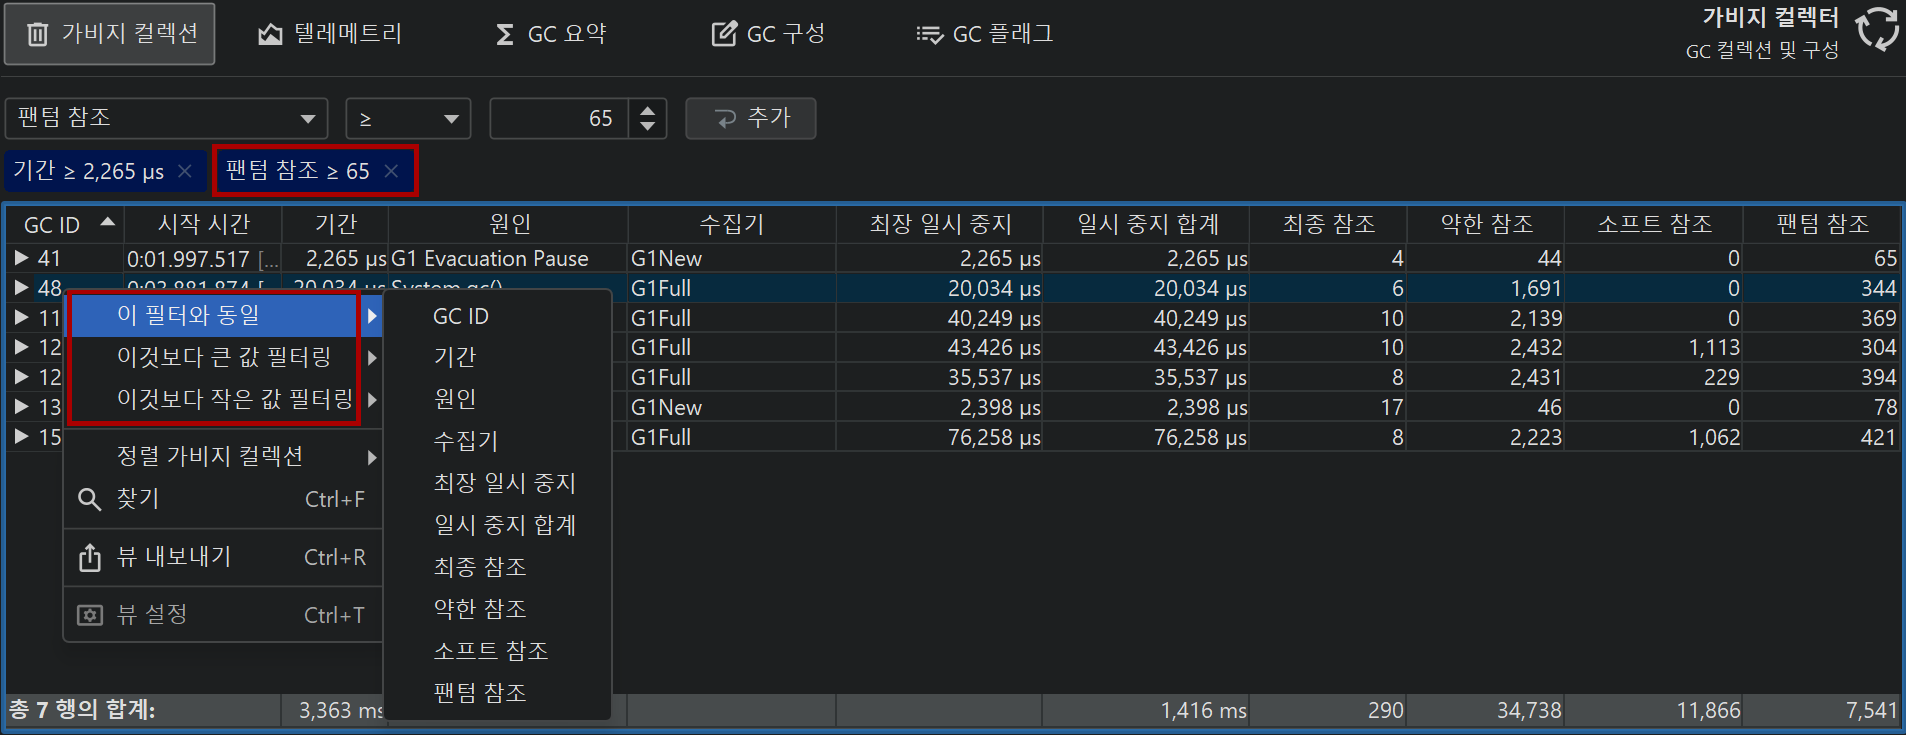This screenshot has height=735, width=1906.
Task: Remove the 팬텀 참조 ≥ 65 filter
Action: (x=392, y=171)
